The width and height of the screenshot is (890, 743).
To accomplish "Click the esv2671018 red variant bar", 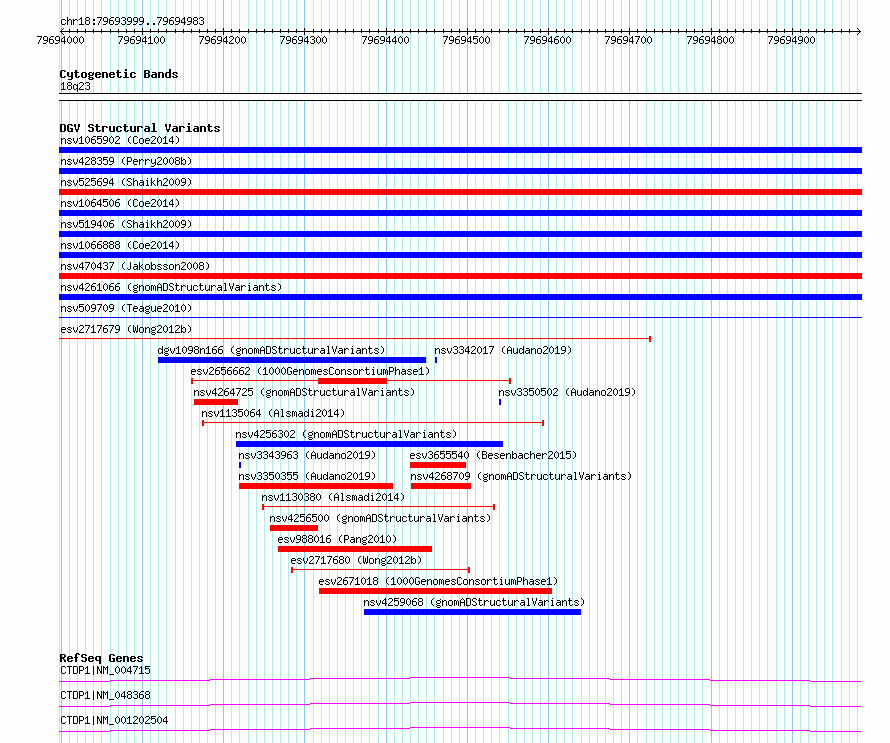I will (435, 591).
